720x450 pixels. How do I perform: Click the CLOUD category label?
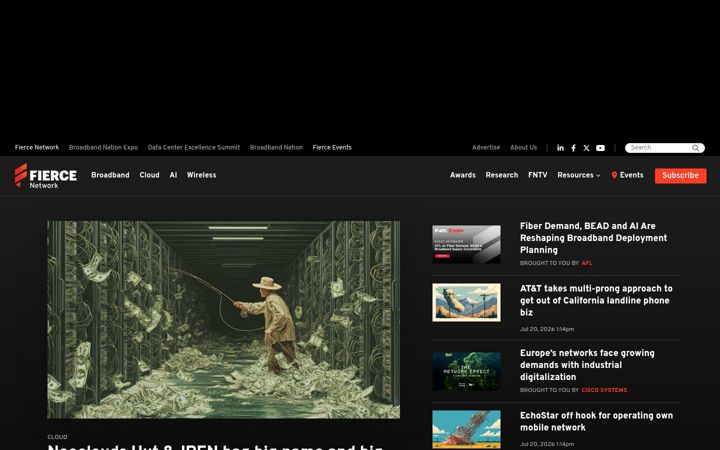click(x=57, y=437)
